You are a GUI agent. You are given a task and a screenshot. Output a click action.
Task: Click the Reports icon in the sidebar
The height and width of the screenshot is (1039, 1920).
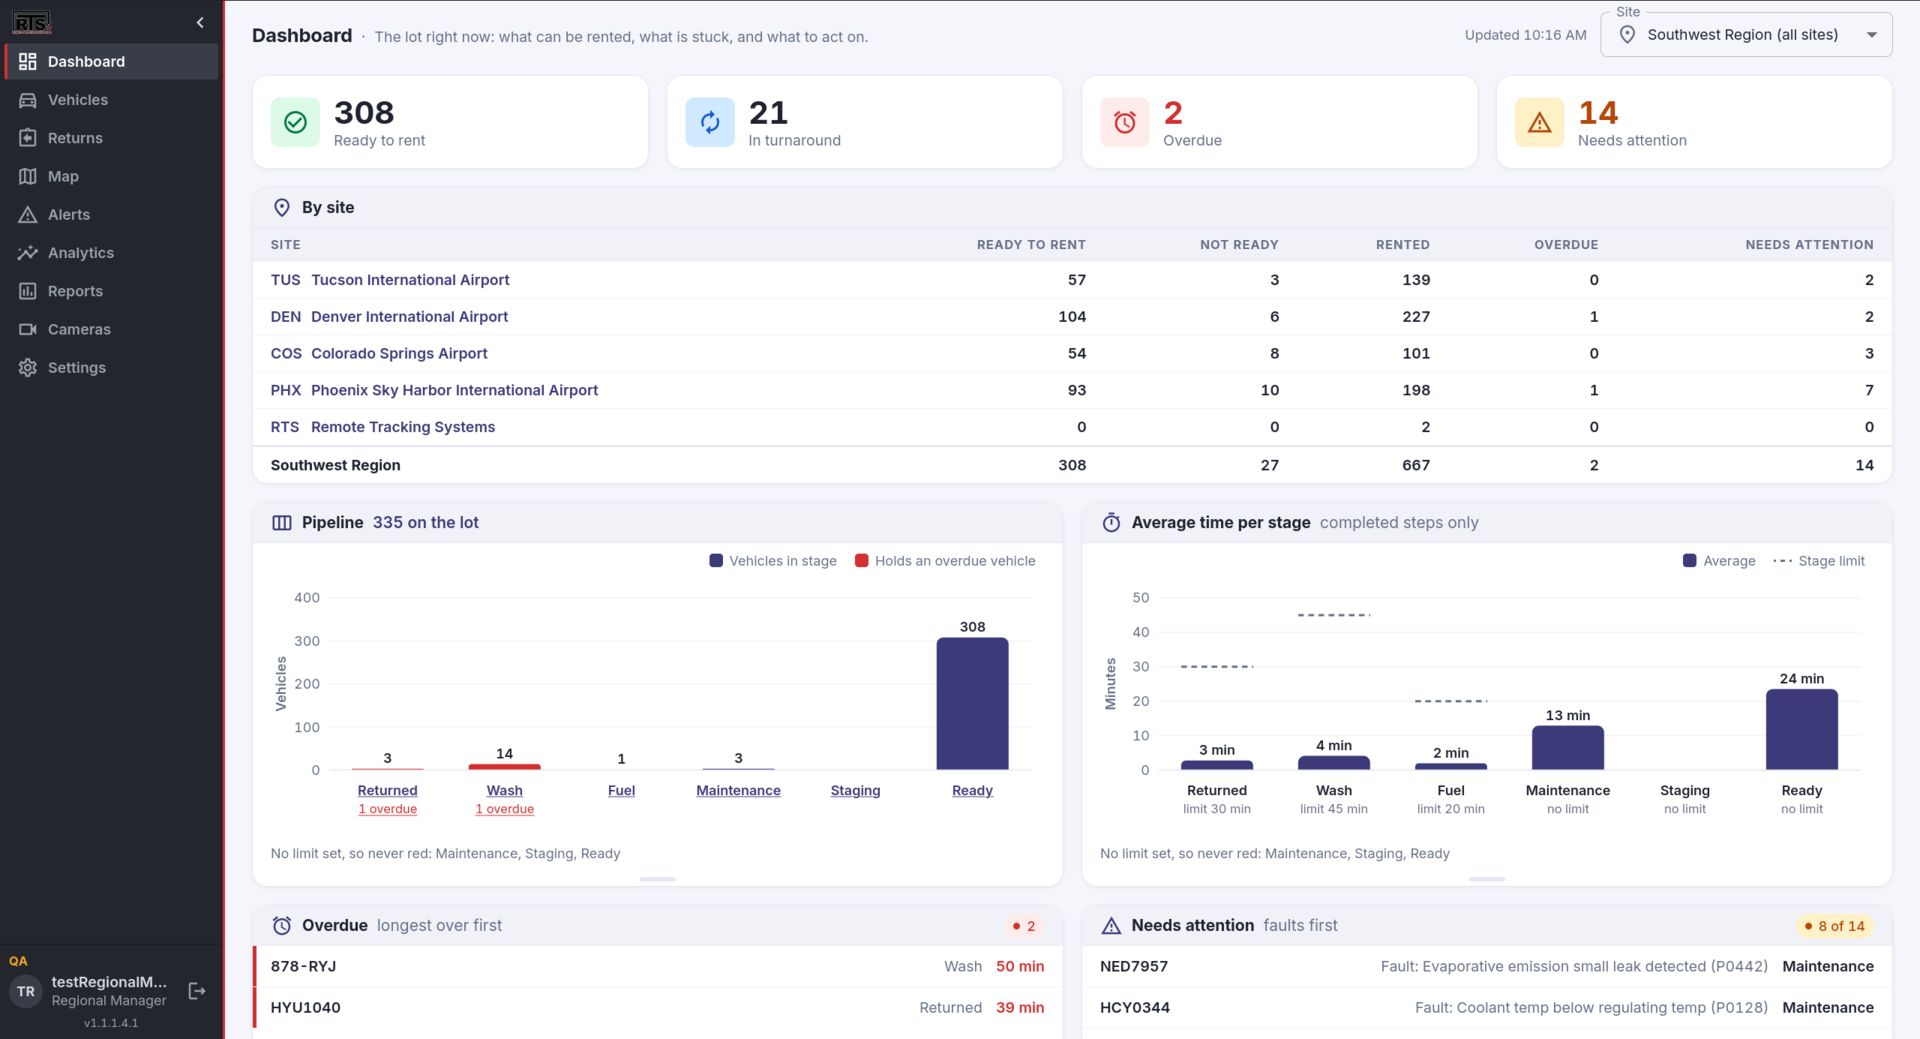point(28,291)
